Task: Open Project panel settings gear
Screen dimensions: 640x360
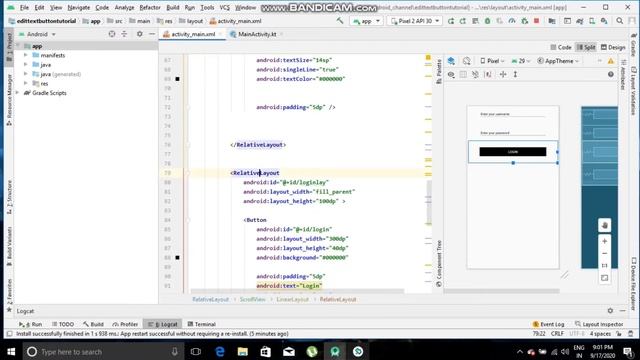Action: [x=140, y=34]
